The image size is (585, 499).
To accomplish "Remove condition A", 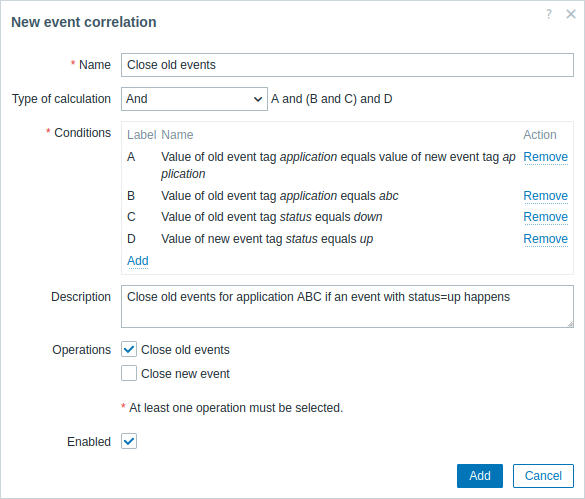I will 545,157.
